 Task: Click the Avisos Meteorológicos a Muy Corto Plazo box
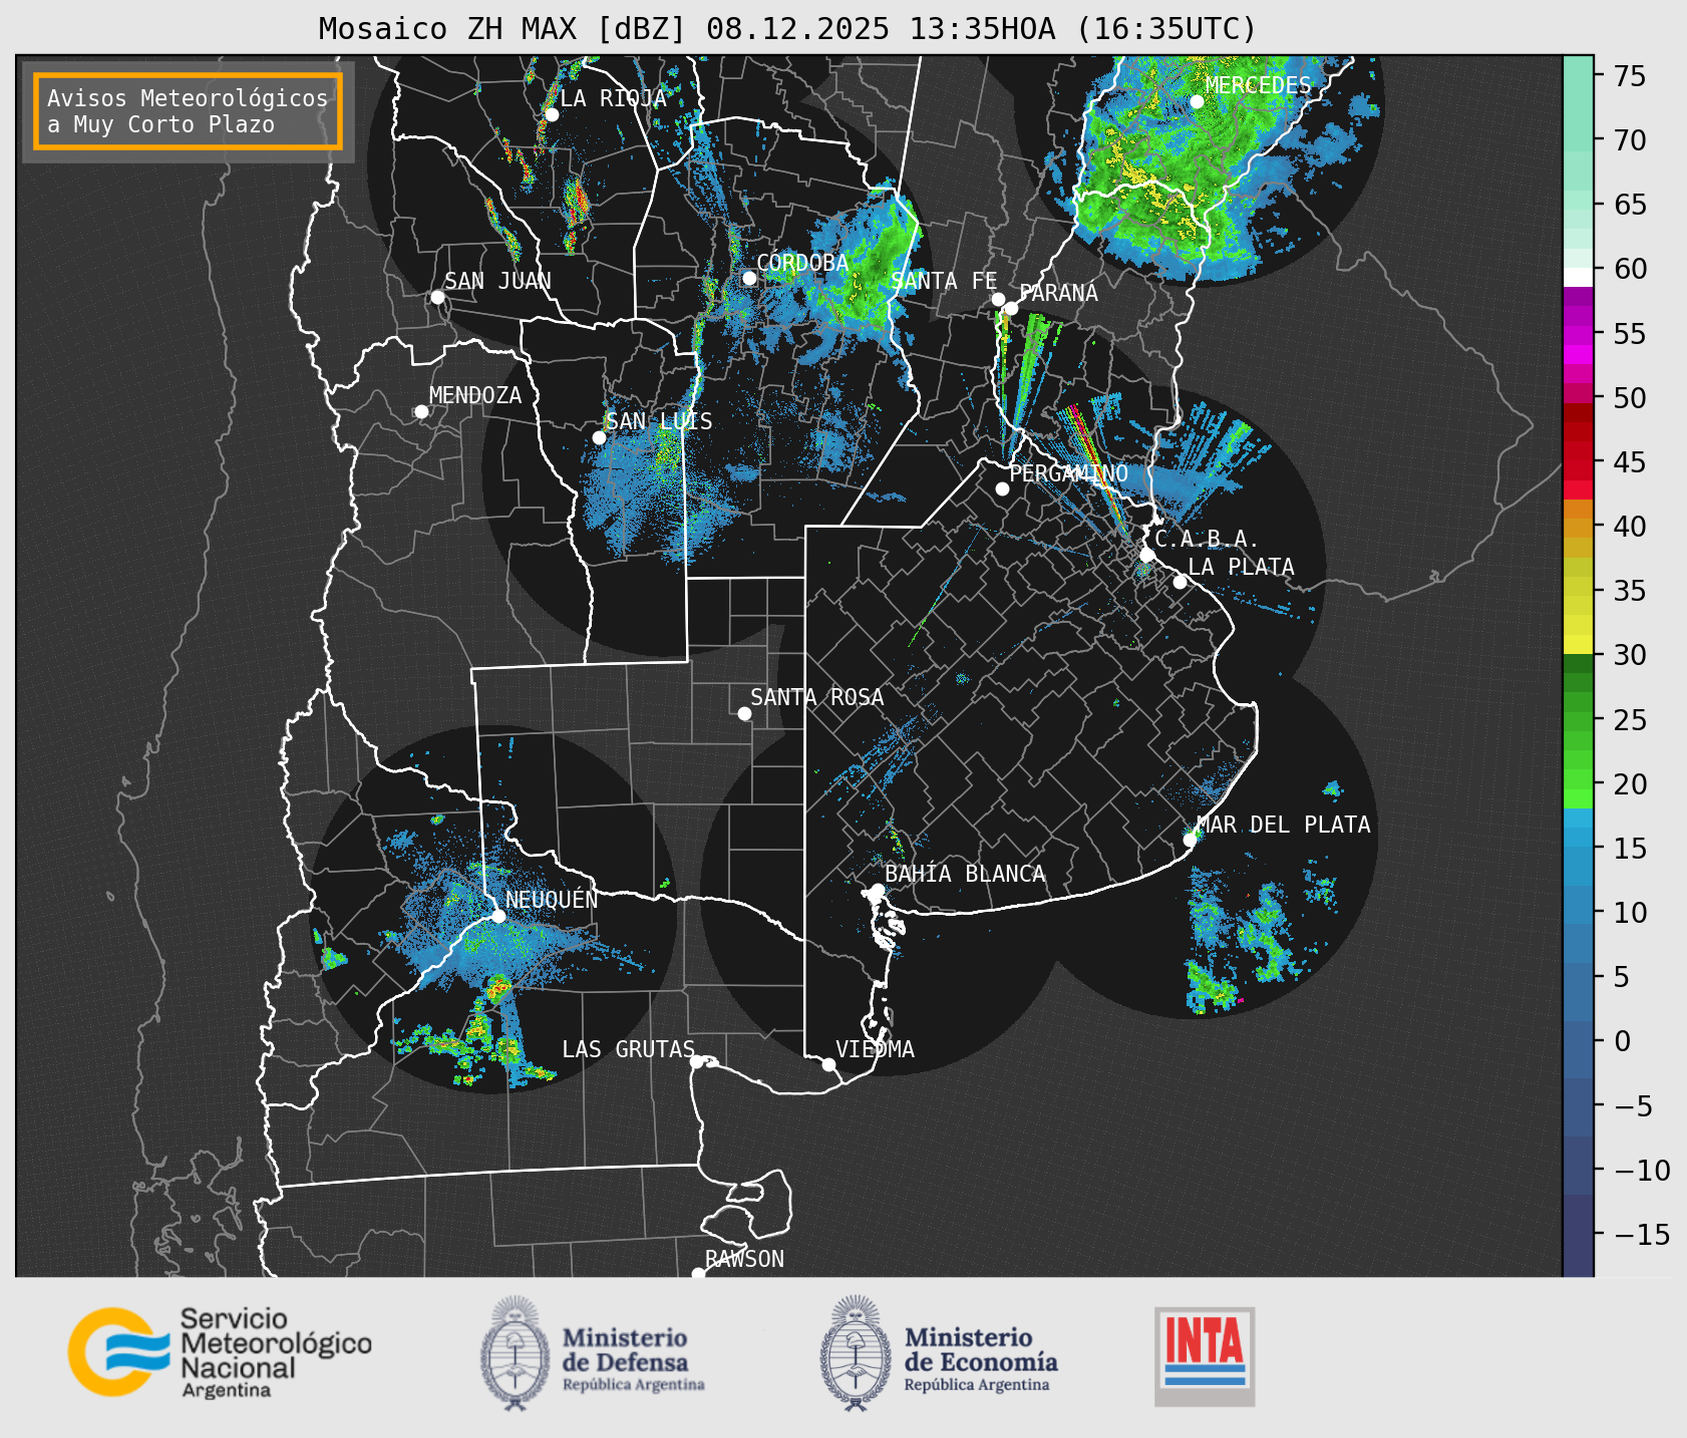click(x=188, y=111)
